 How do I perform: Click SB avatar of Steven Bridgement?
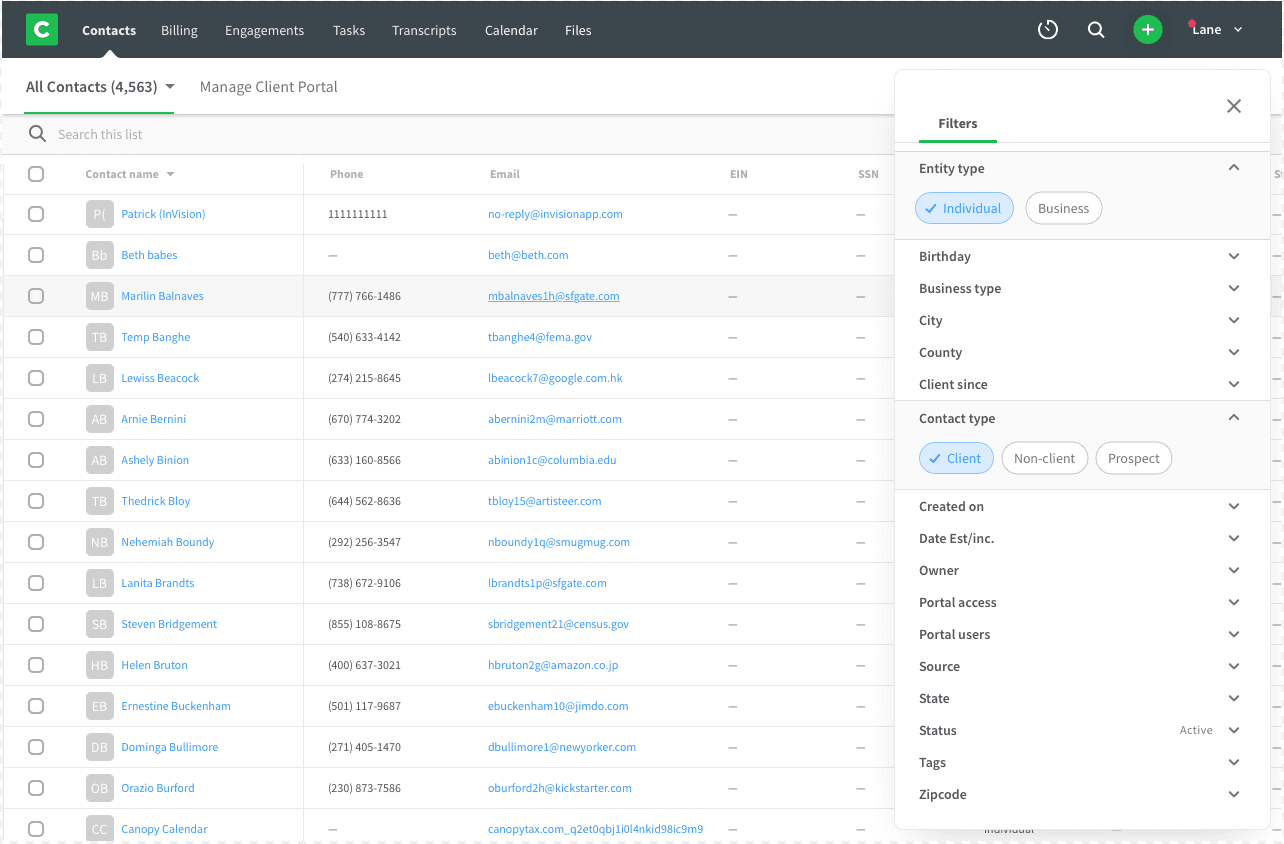pos(99,624)
